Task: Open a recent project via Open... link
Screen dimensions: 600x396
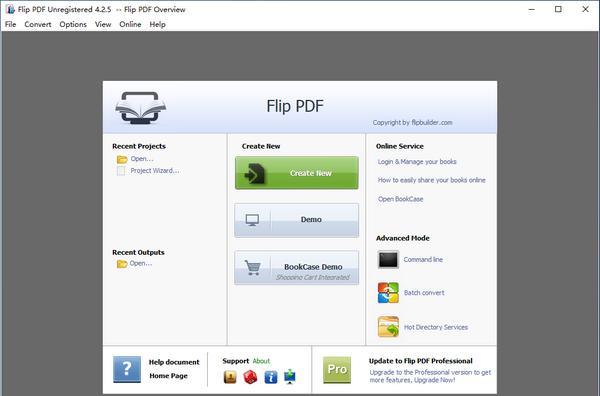Action: 142,159
